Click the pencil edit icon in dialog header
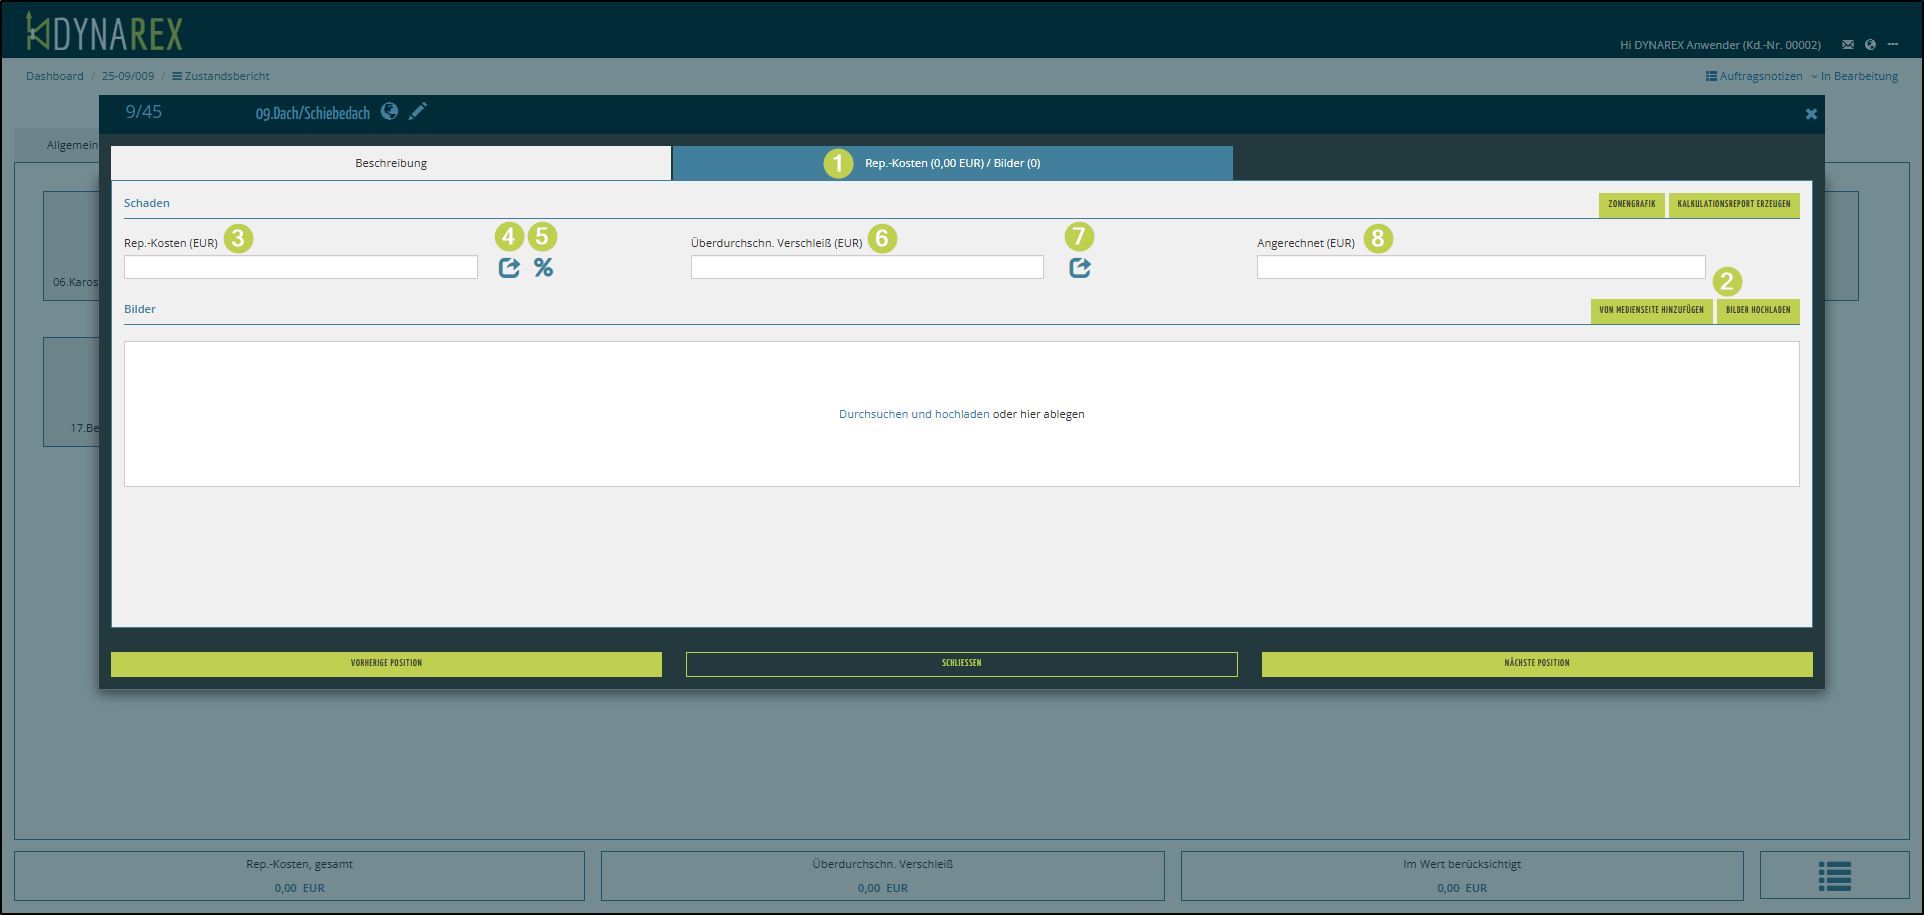This screenshot has height=915, width=1924. pos(418,111)
